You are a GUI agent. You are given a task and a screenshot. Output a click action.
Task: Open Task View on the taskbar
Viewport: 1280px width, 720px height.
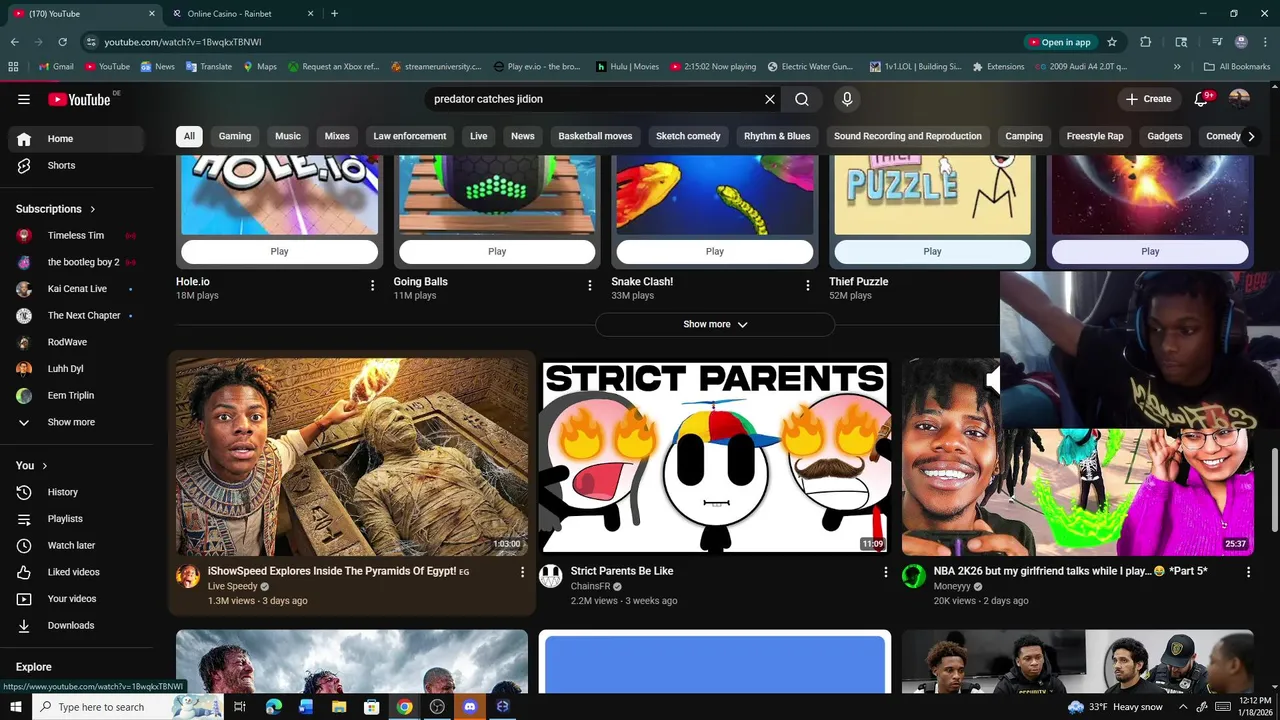[240, 707]
